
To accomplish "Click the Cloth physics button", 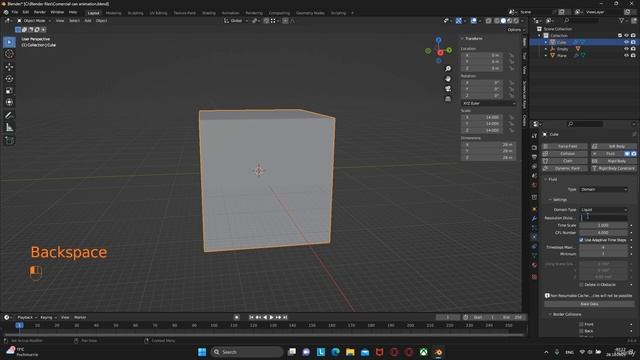I will click(565, 161).
